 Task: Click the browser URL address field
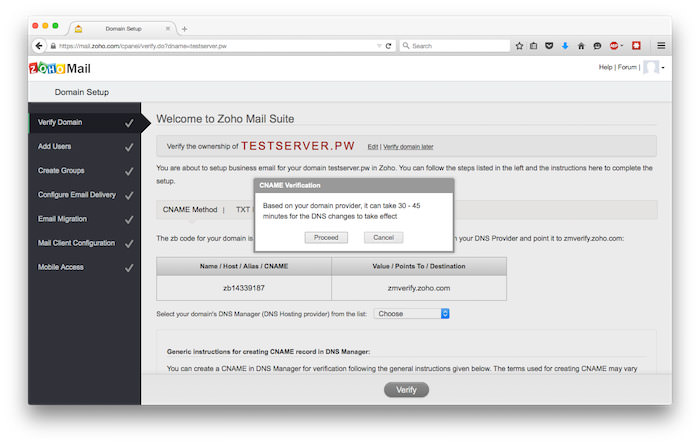click(214, 46)
